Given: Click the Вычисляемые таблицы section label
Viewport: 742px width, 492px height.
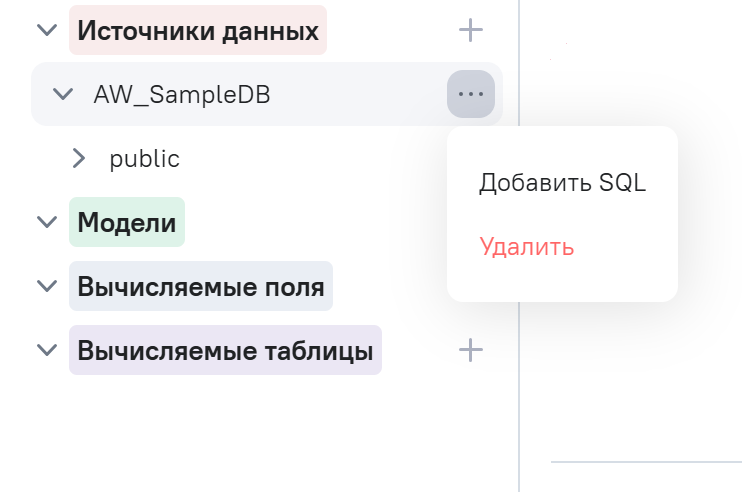Looking at the screenshot, I should (x=225, y=350).
